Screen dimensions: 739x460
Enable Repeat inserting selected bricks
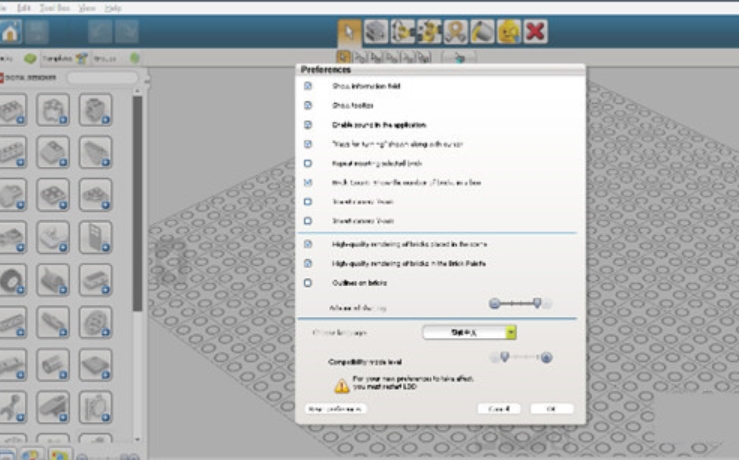coord(308,163)
